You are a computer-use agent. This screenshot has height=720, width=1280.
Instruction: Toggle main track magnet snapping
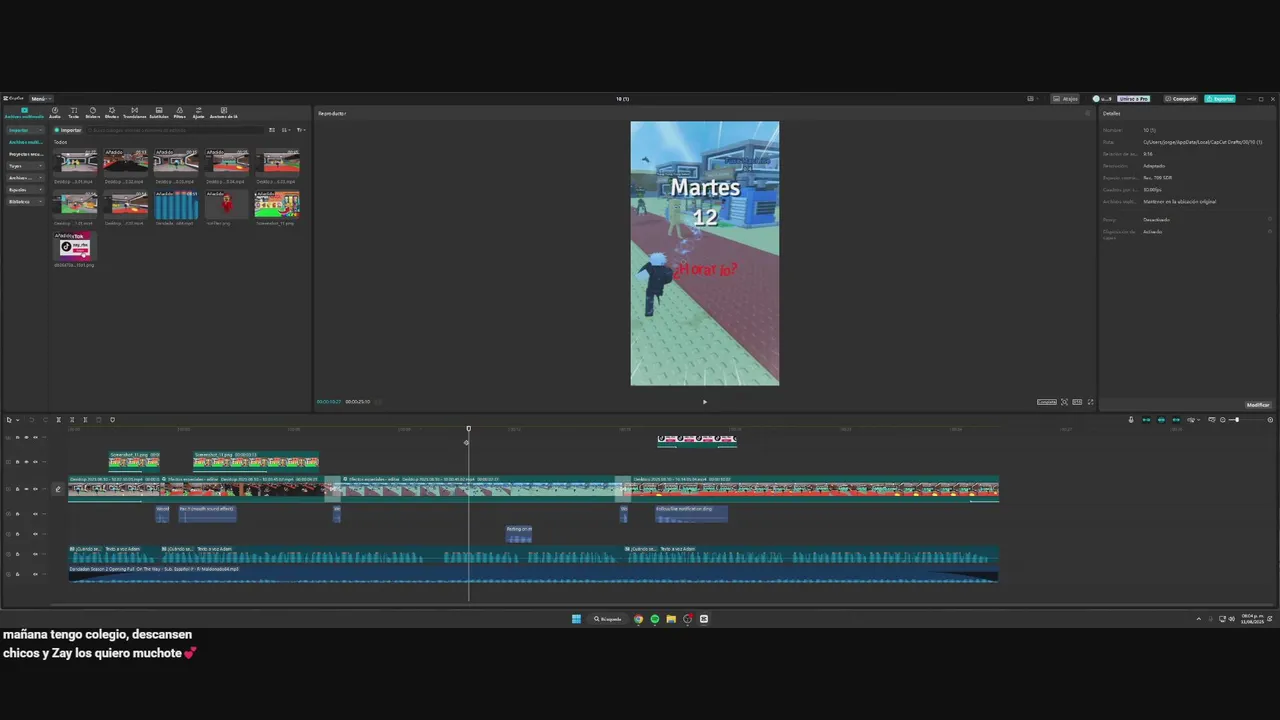1146,420
